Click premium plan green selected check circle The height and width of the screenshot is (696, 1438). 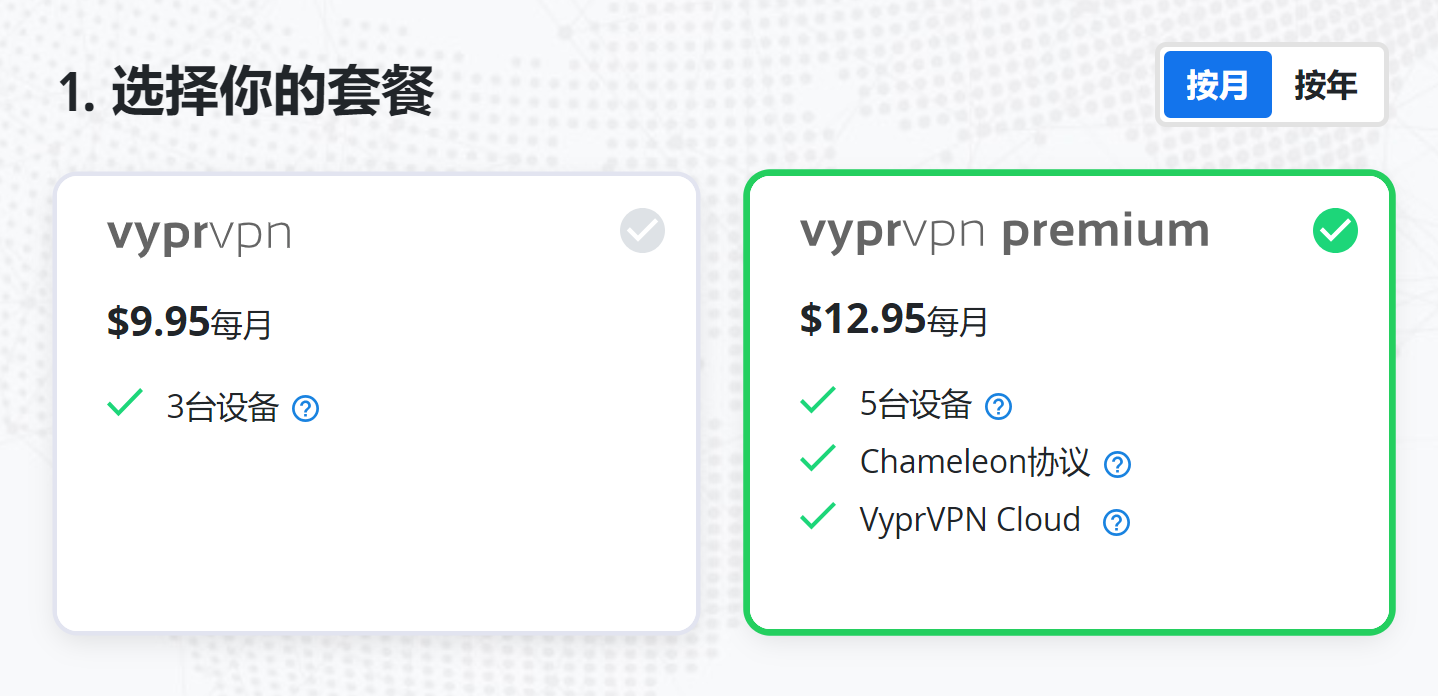pyautogui.click(x=1335, y=231)
